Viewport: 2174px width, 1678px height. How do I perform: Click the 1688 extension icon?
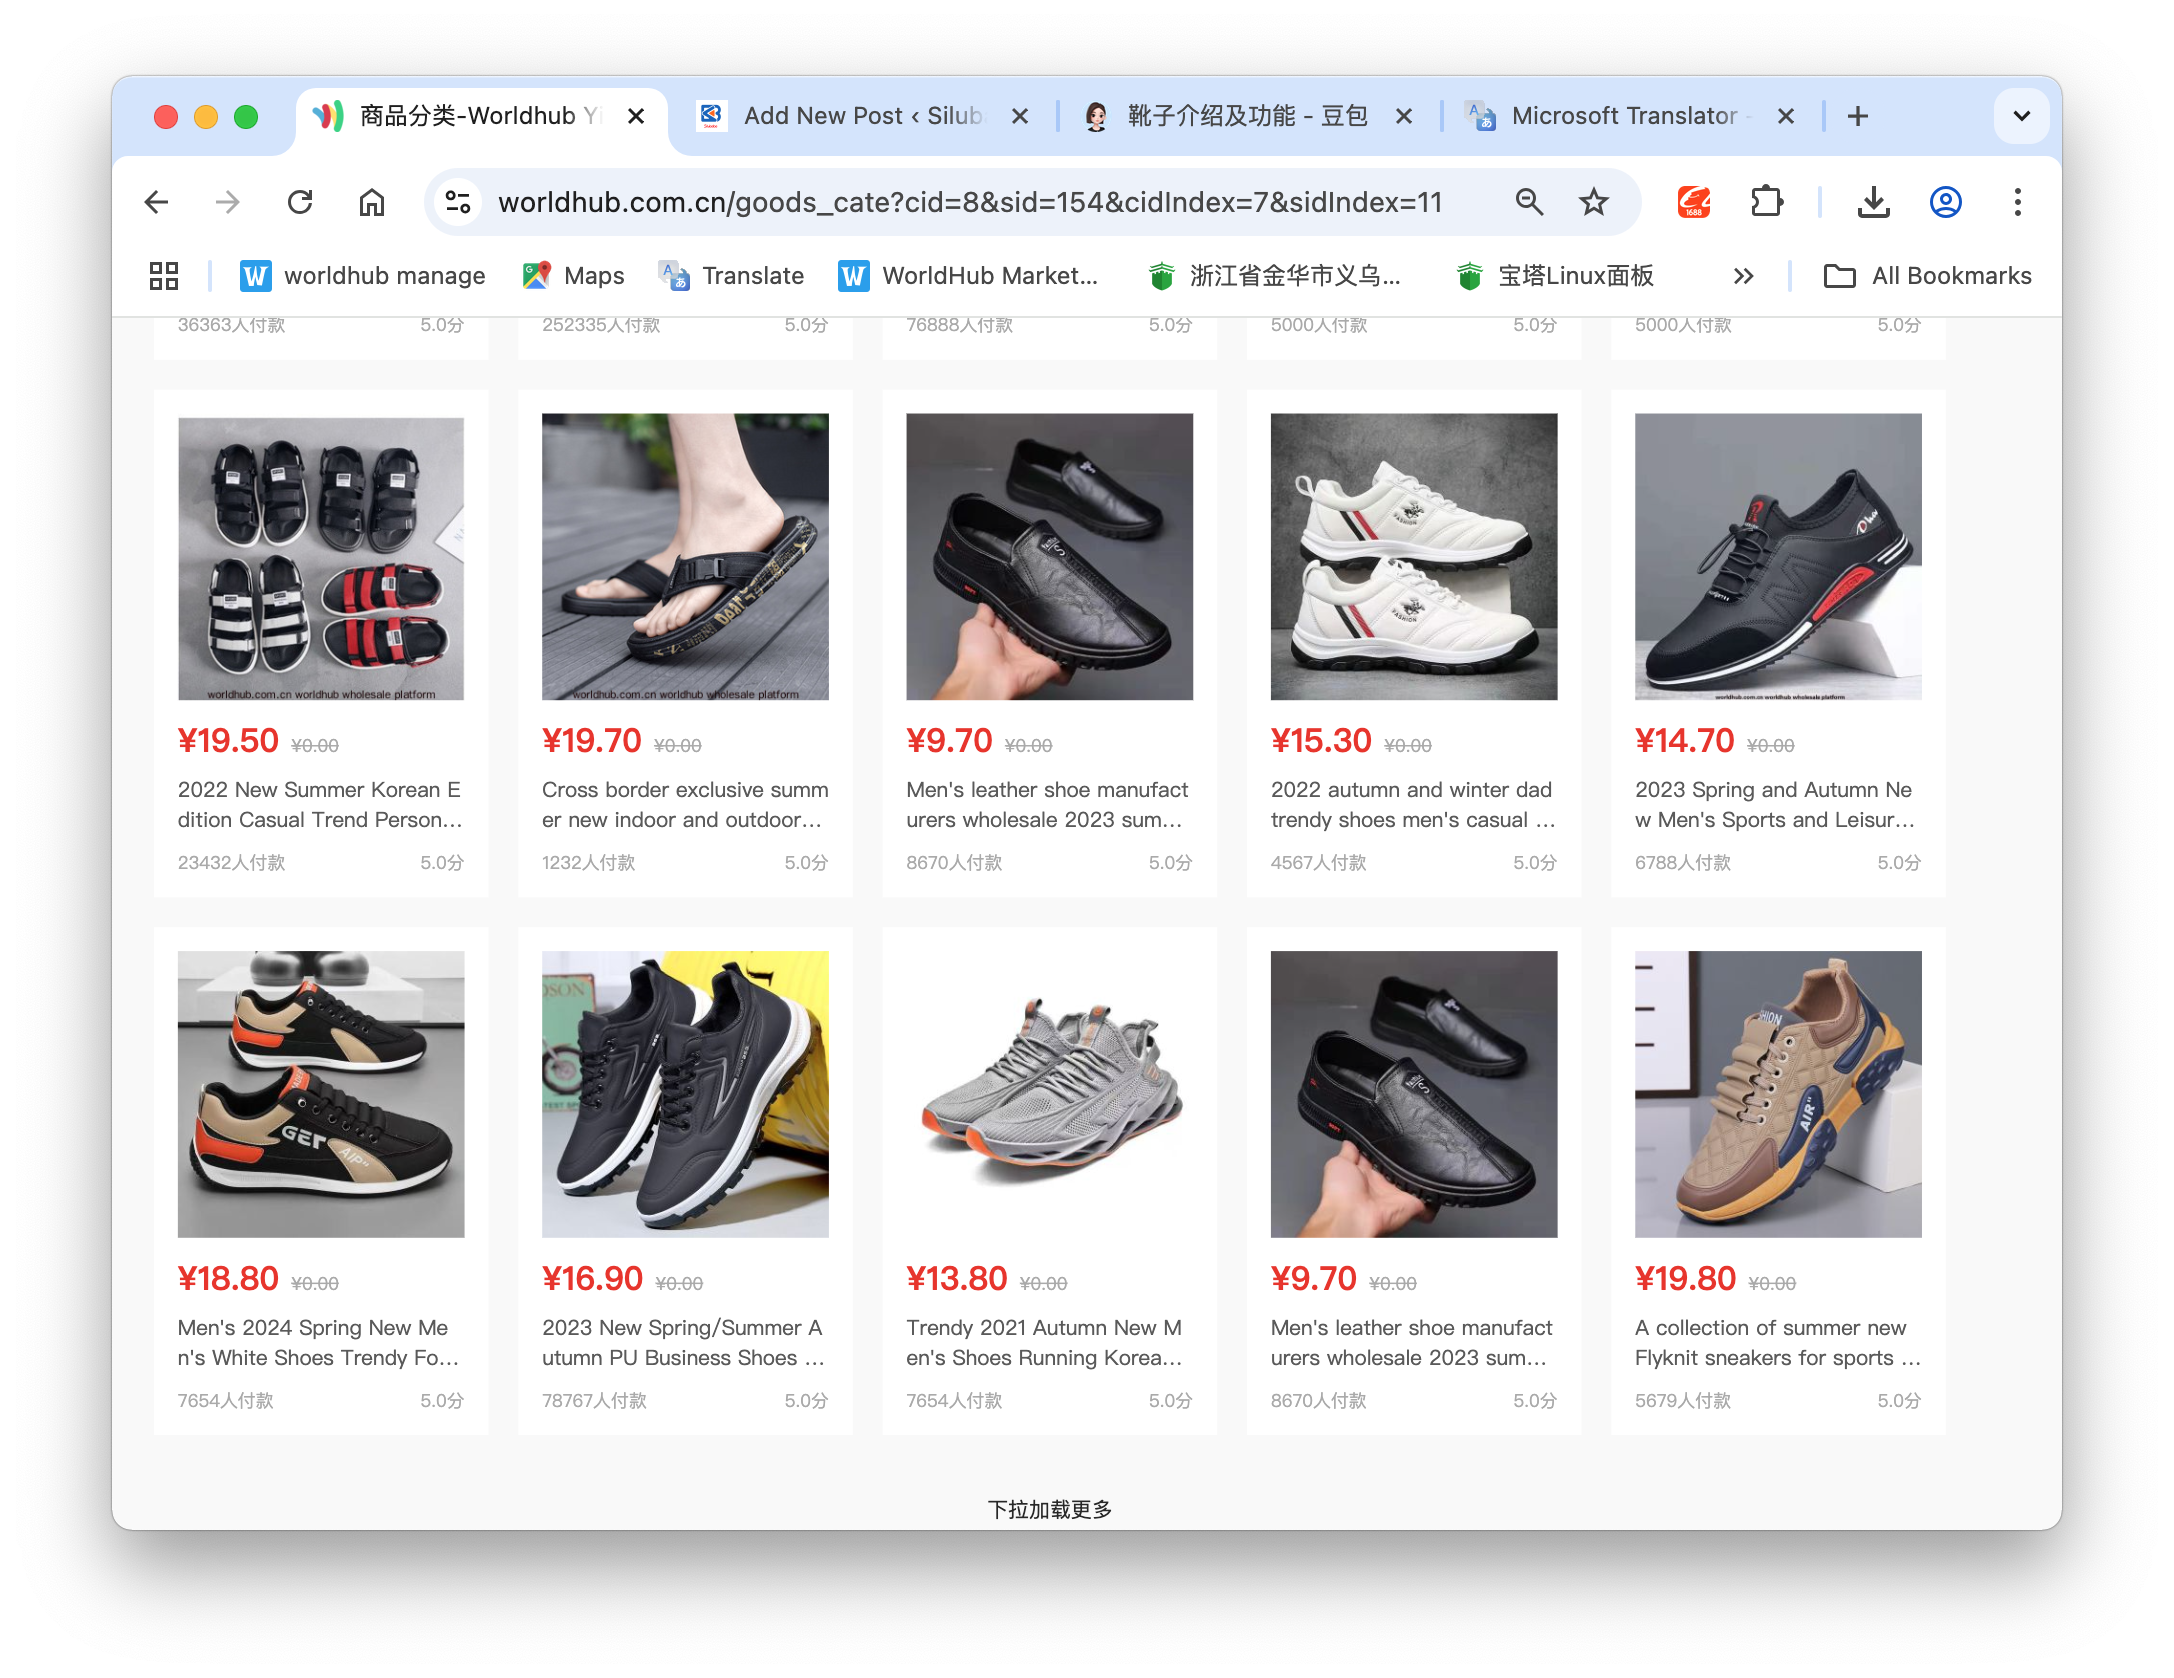(1693, 203)
